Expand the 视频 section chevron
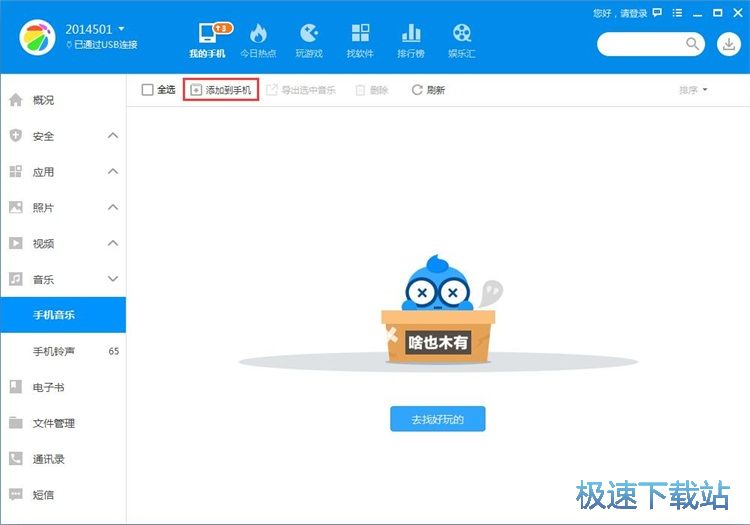Image resolution: width=750 pixels, height=525 pixels. 113,243
